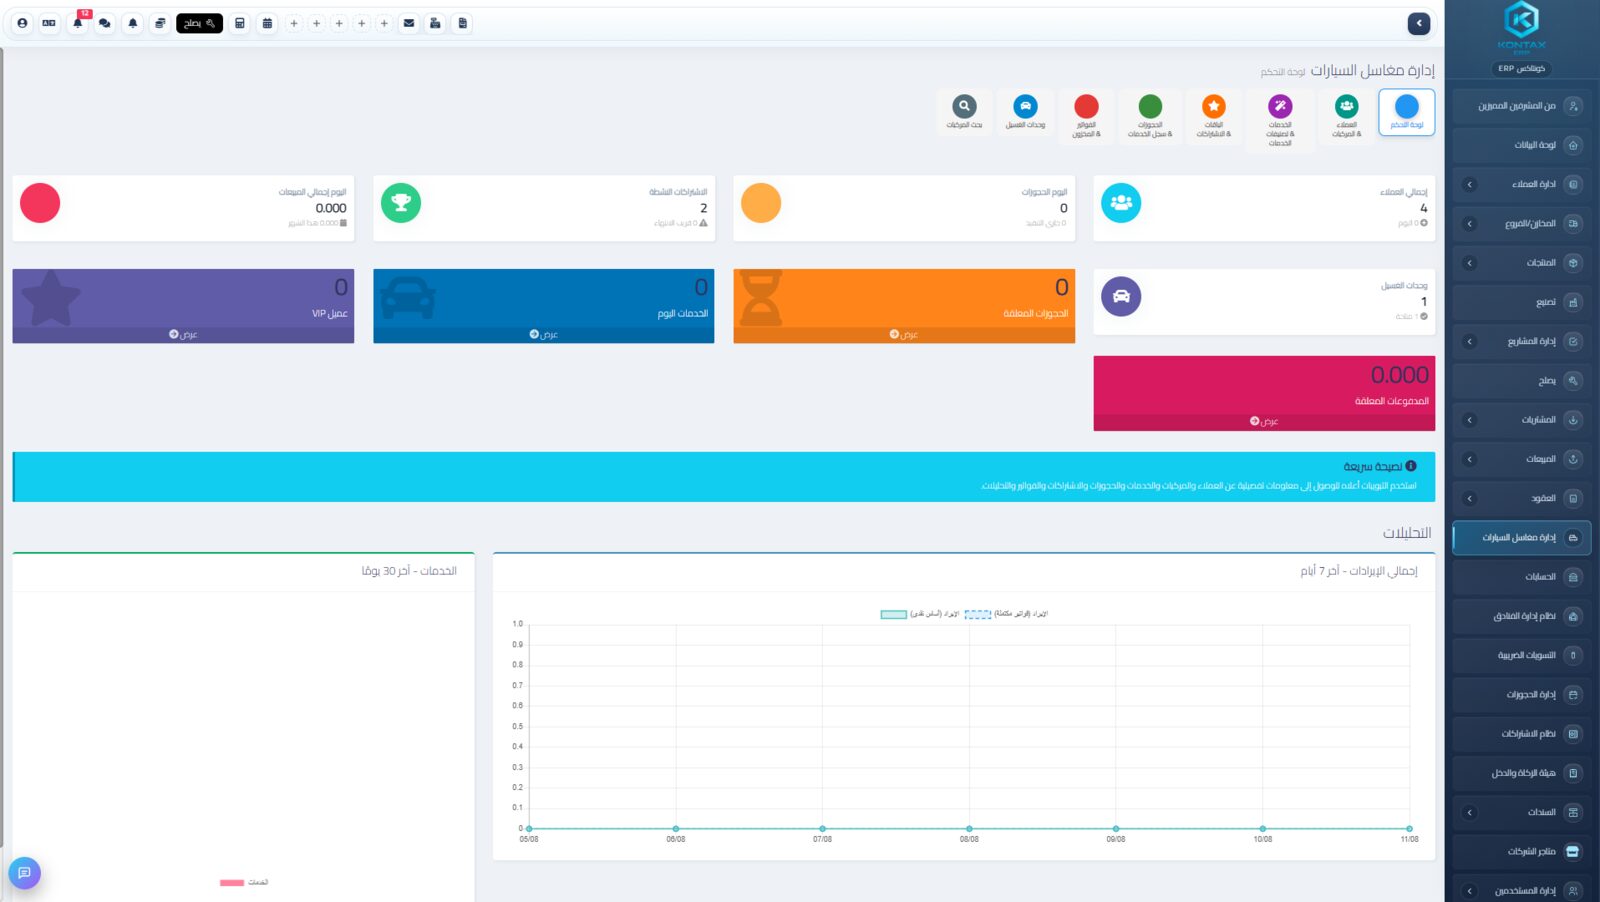
Task: Open the calendar icon in top toolbar
Action: [x=267, y=23]
